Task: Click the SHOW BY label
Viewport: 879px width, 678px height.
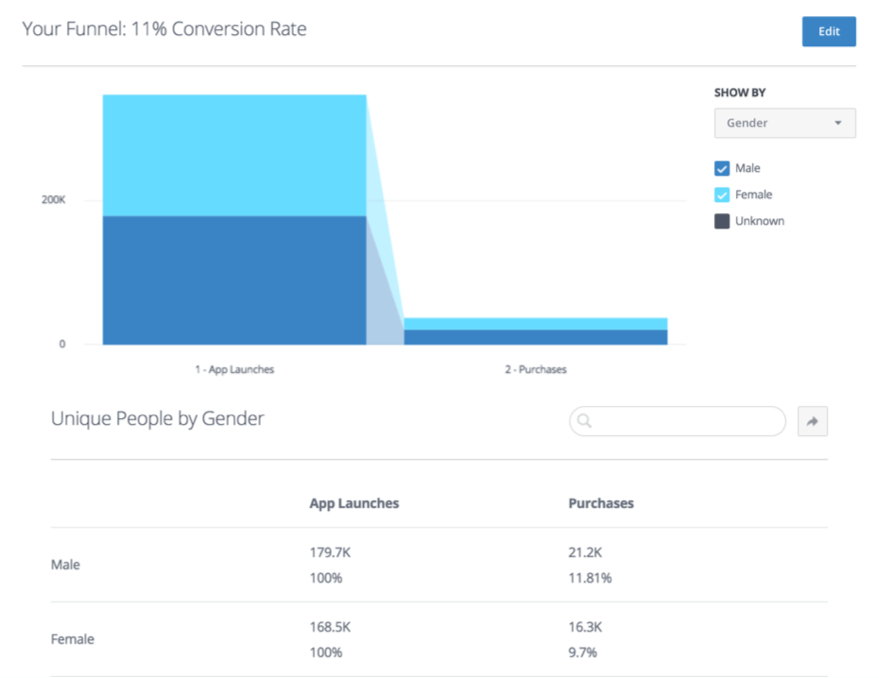Action: (739, 93)
